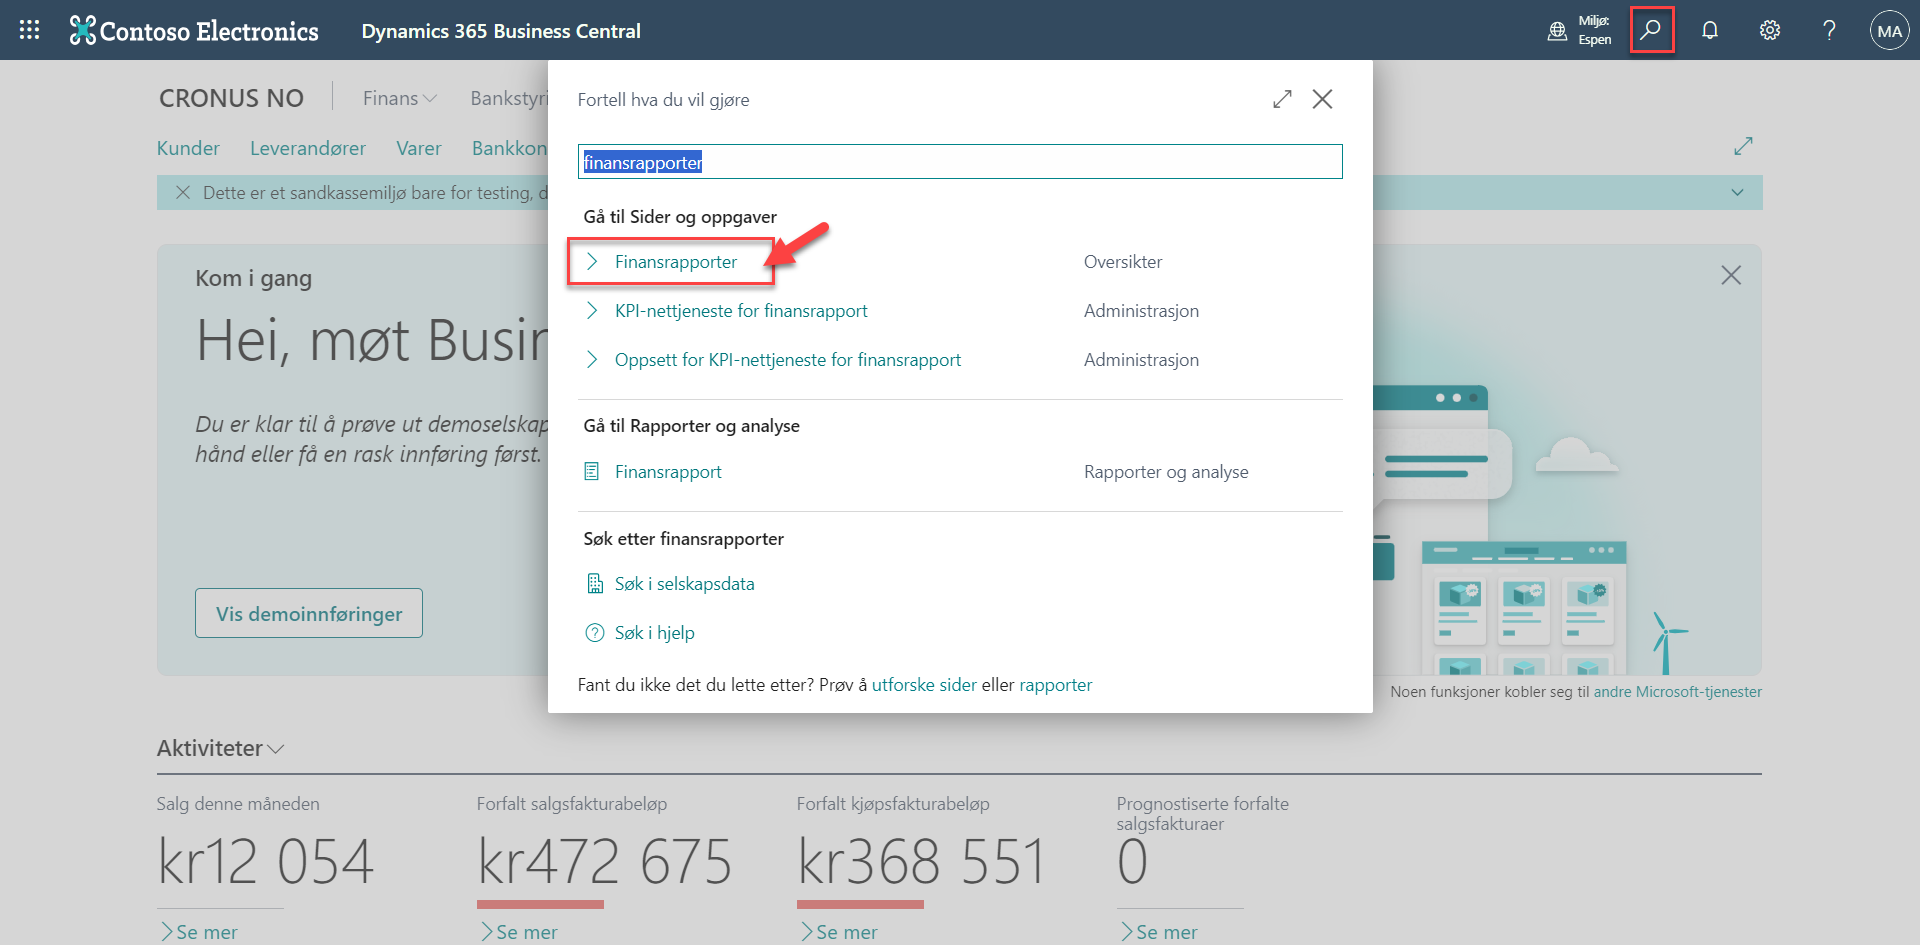The width and height of the screenshot is (1920, 945).
Task: Se mer under Prognostiserte forfalte salgsfakturaer
Action: click(1159, 932)
